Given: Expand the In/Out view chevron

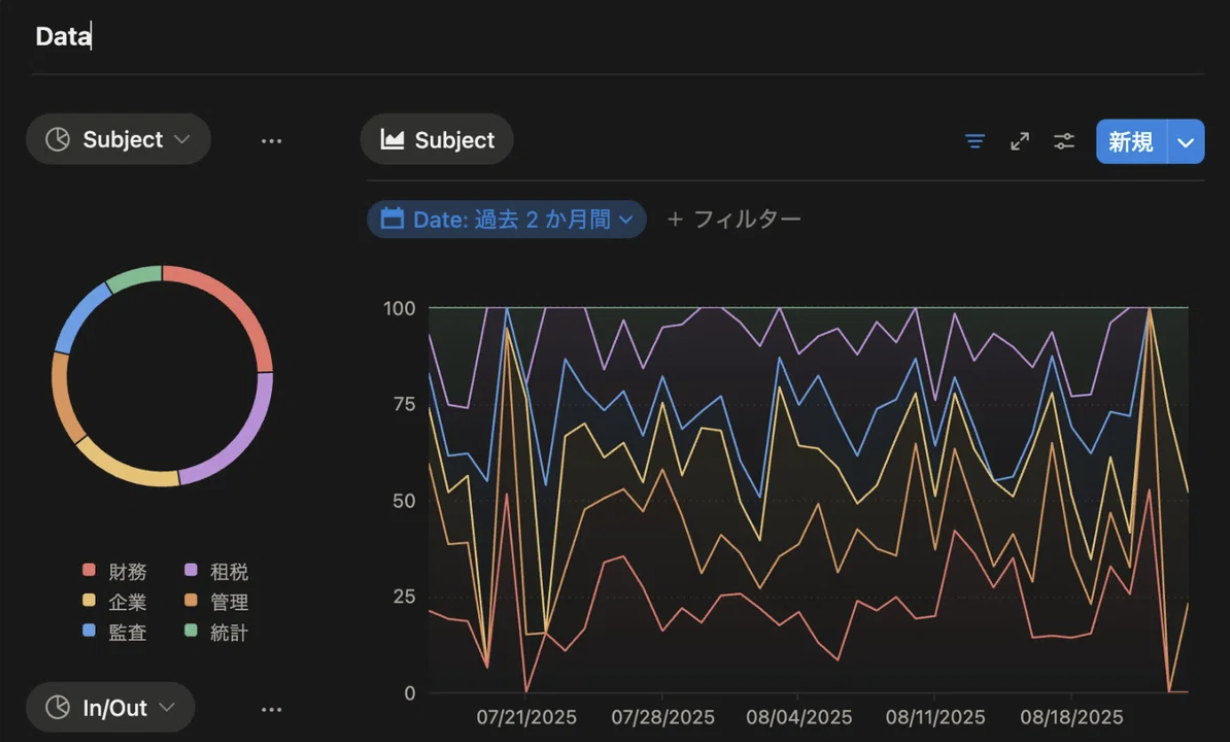Looking at the screenshot, I should pyautogui.click(x=167, y=708).
